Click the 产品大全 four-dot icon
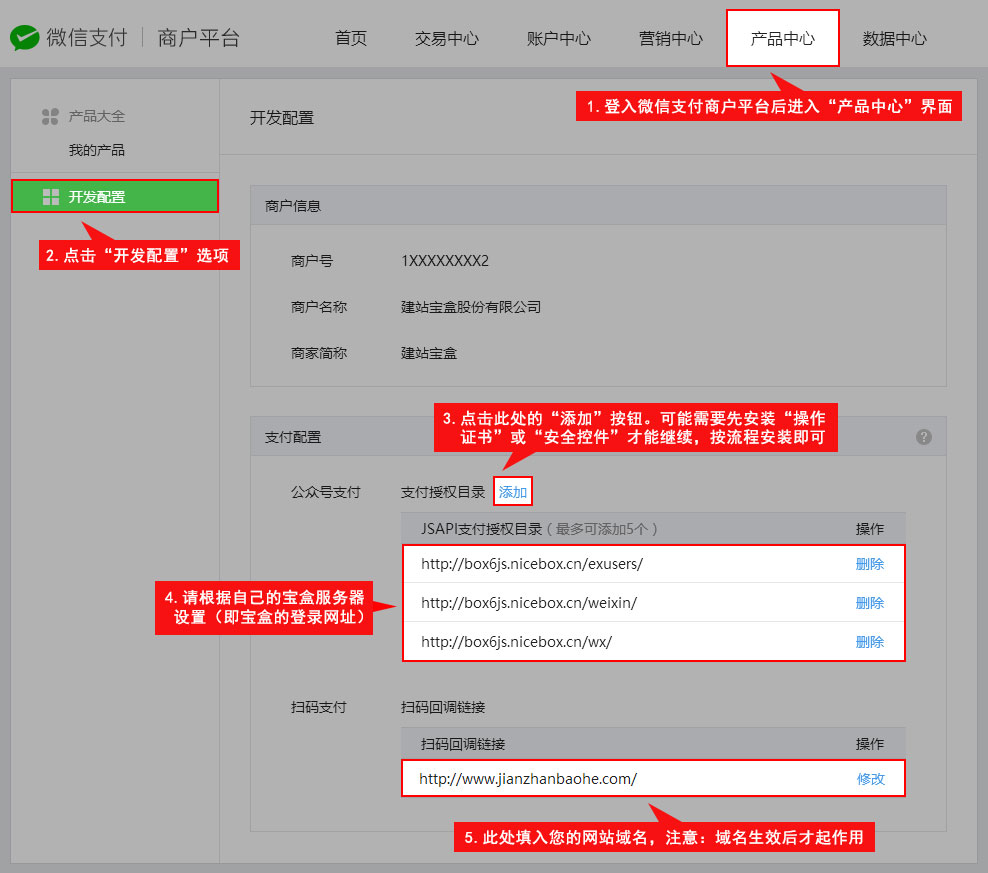988x873 pixels. 50,117
